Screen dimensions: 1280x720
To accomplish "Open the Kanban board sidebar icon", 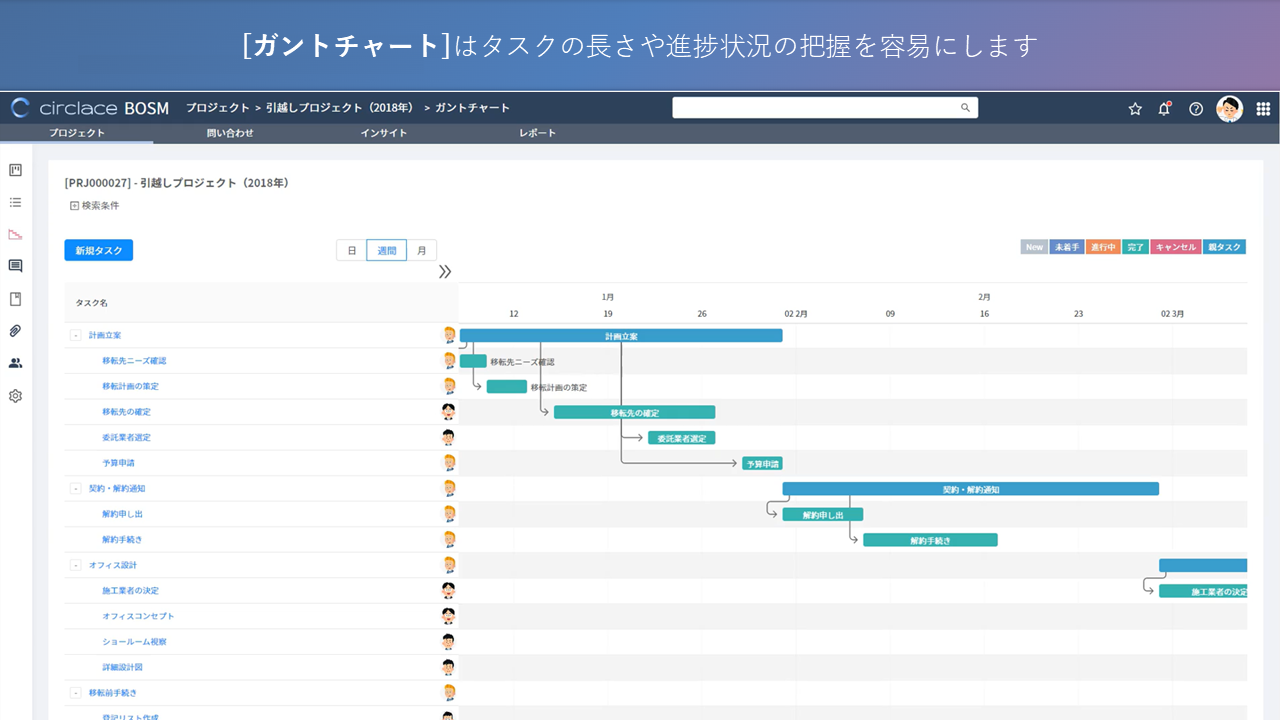I will [15, 170].
